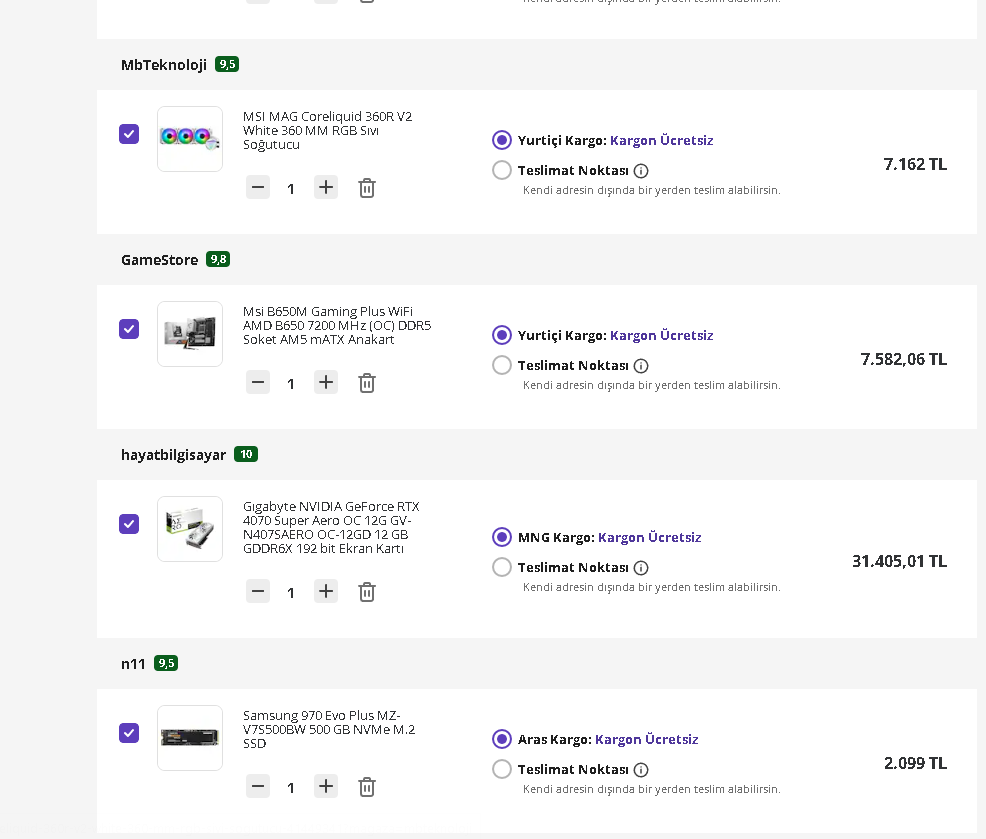
Task: Decrease quantity of the Msi B650M motherboard
Action: (258, 382)
